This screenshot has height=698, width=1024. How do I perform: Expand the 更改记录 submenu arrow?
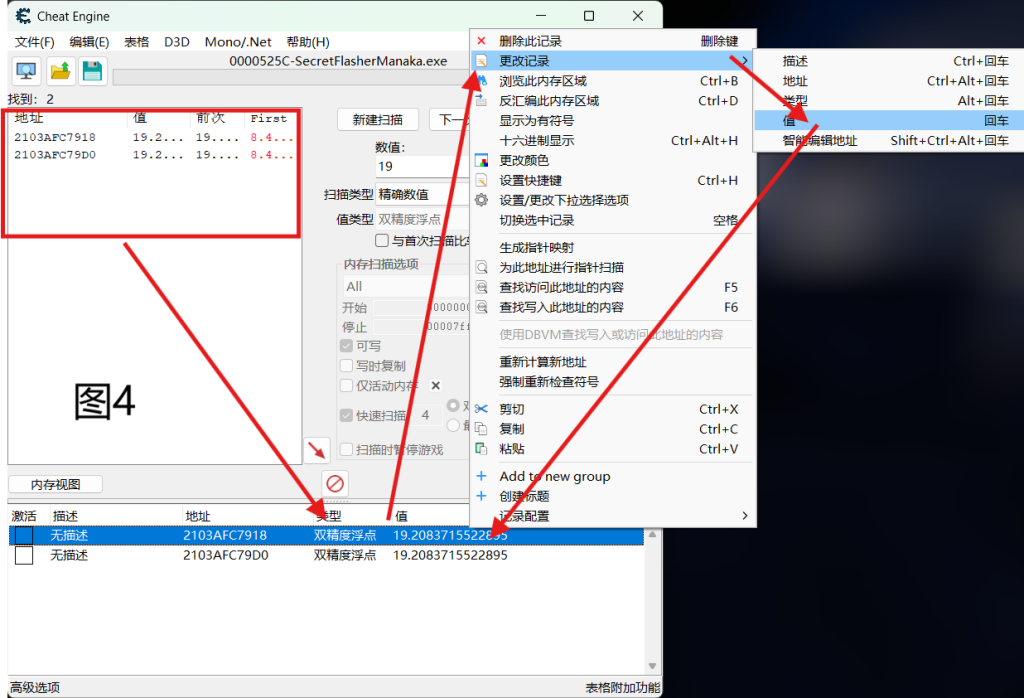pos(744,61)
